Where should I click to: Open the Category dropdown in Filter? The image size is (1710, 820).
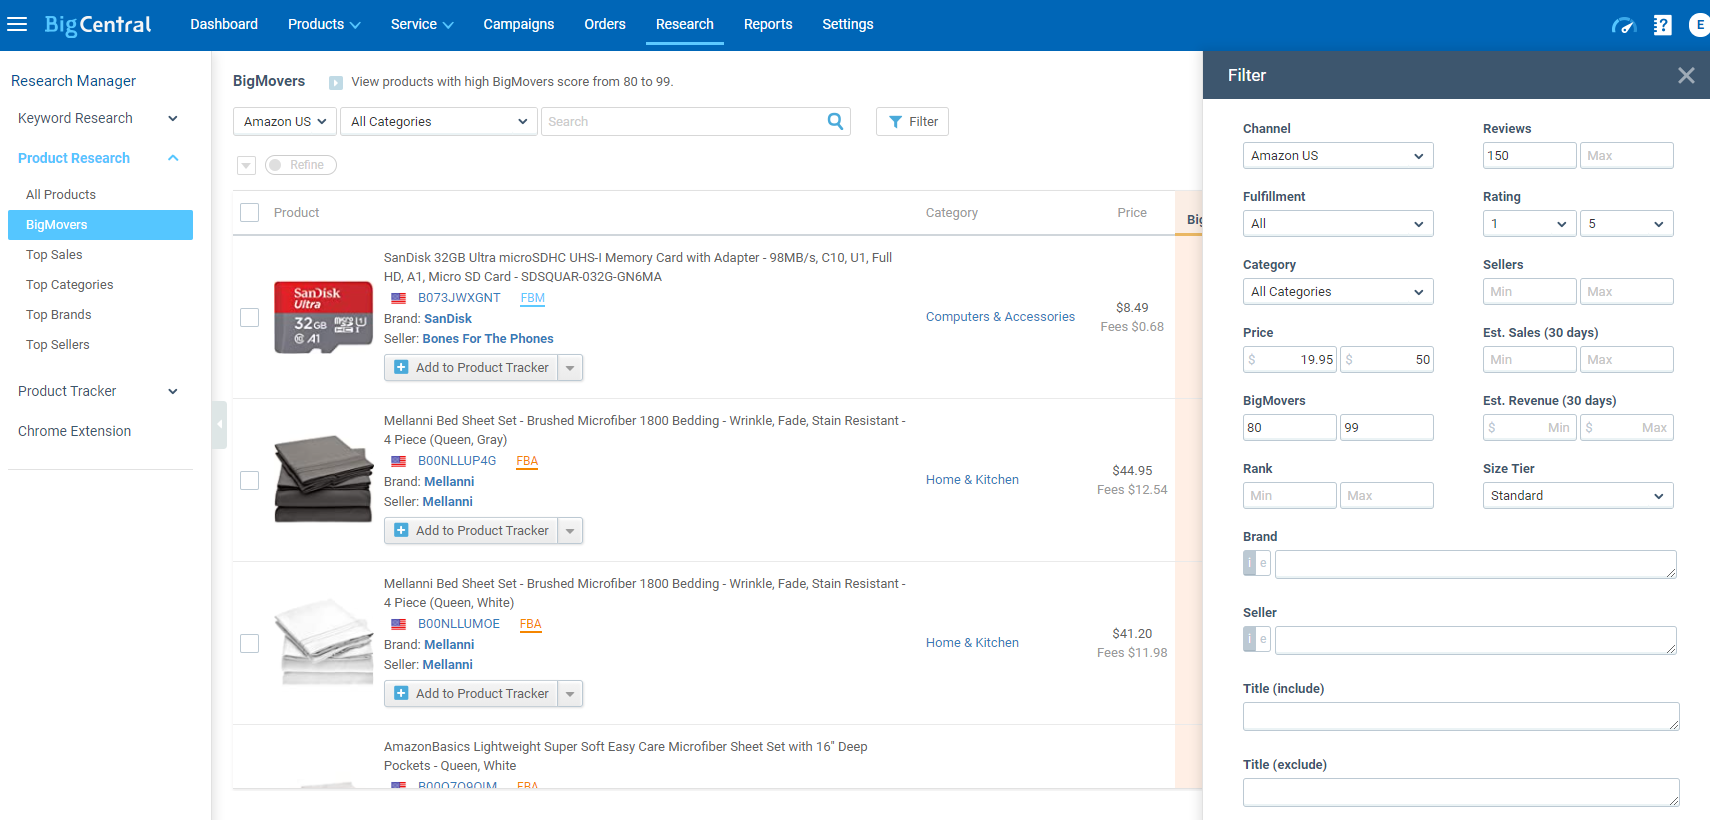pyautogui.click(x=1338, y=291)
